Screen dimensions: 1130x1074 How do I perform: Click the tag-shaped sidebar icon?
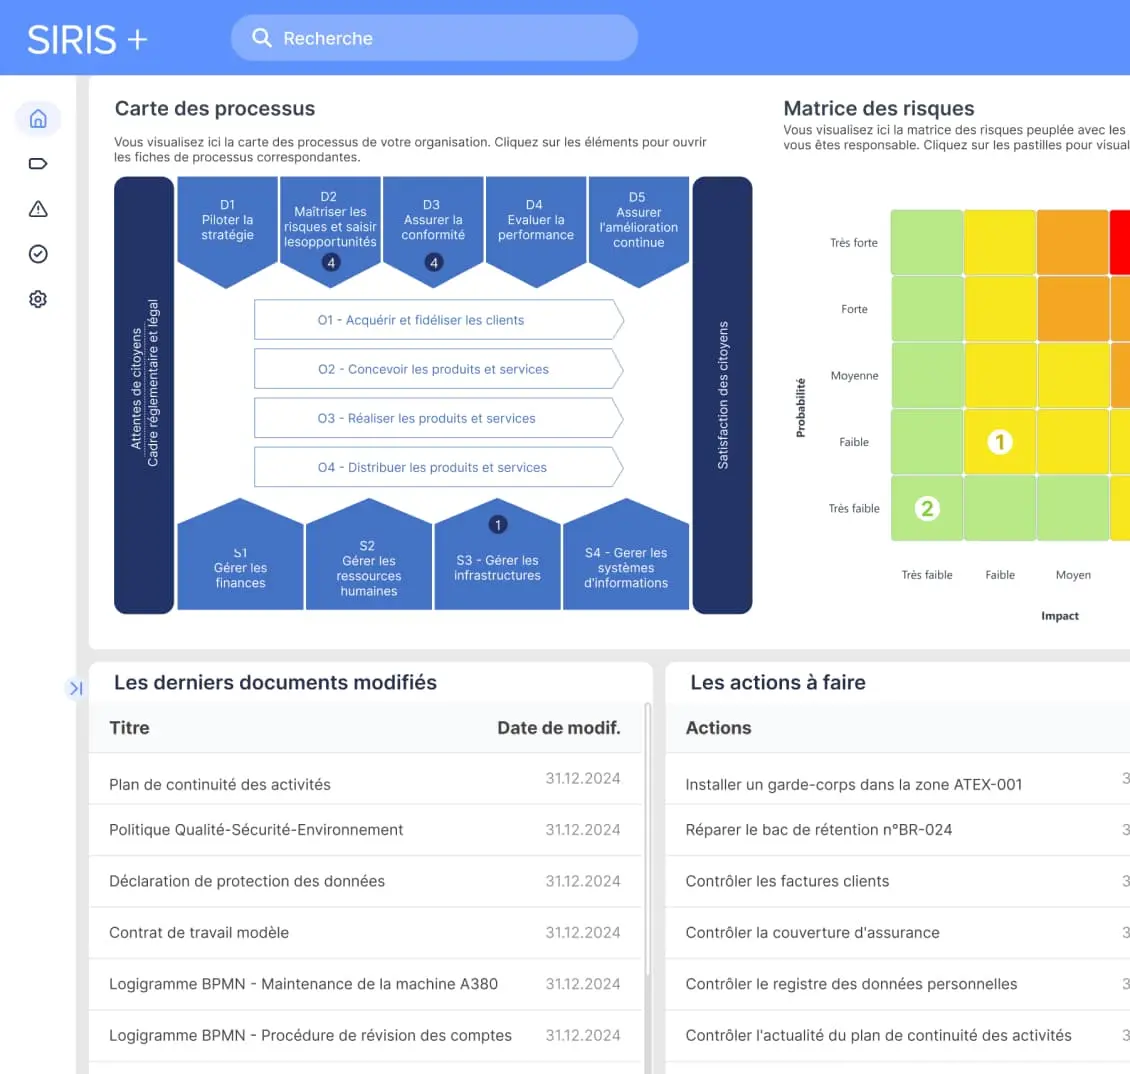click(x=38, y=164)
